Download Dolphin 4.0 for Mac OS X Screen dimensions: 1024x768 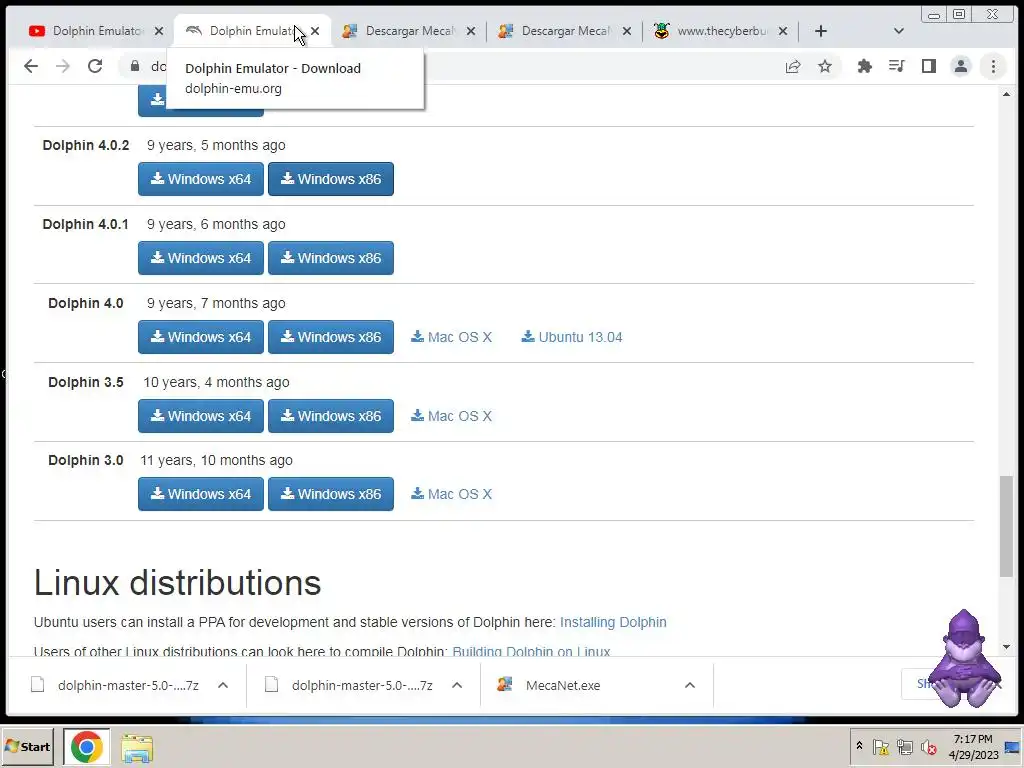coord(451,337)
